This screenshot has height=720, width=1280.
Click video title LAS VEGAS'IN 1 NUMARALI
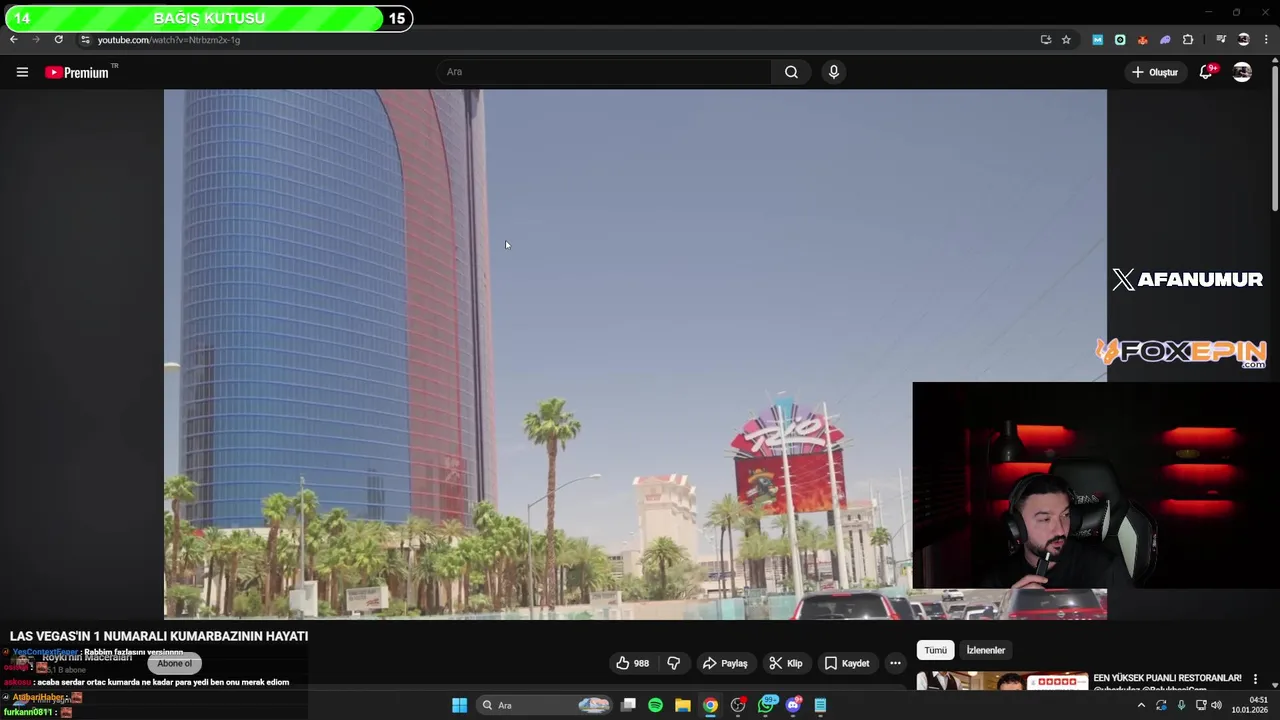pos(159,636)
